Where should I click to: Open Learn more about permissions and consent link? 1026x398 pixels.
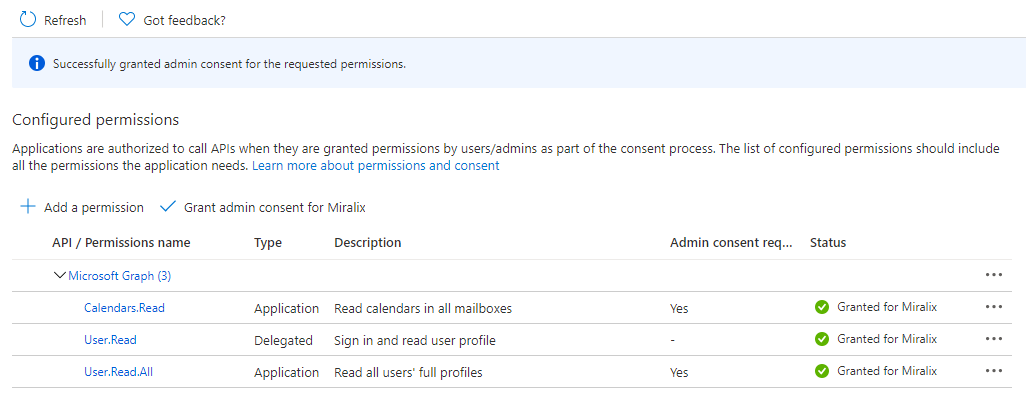376,166
